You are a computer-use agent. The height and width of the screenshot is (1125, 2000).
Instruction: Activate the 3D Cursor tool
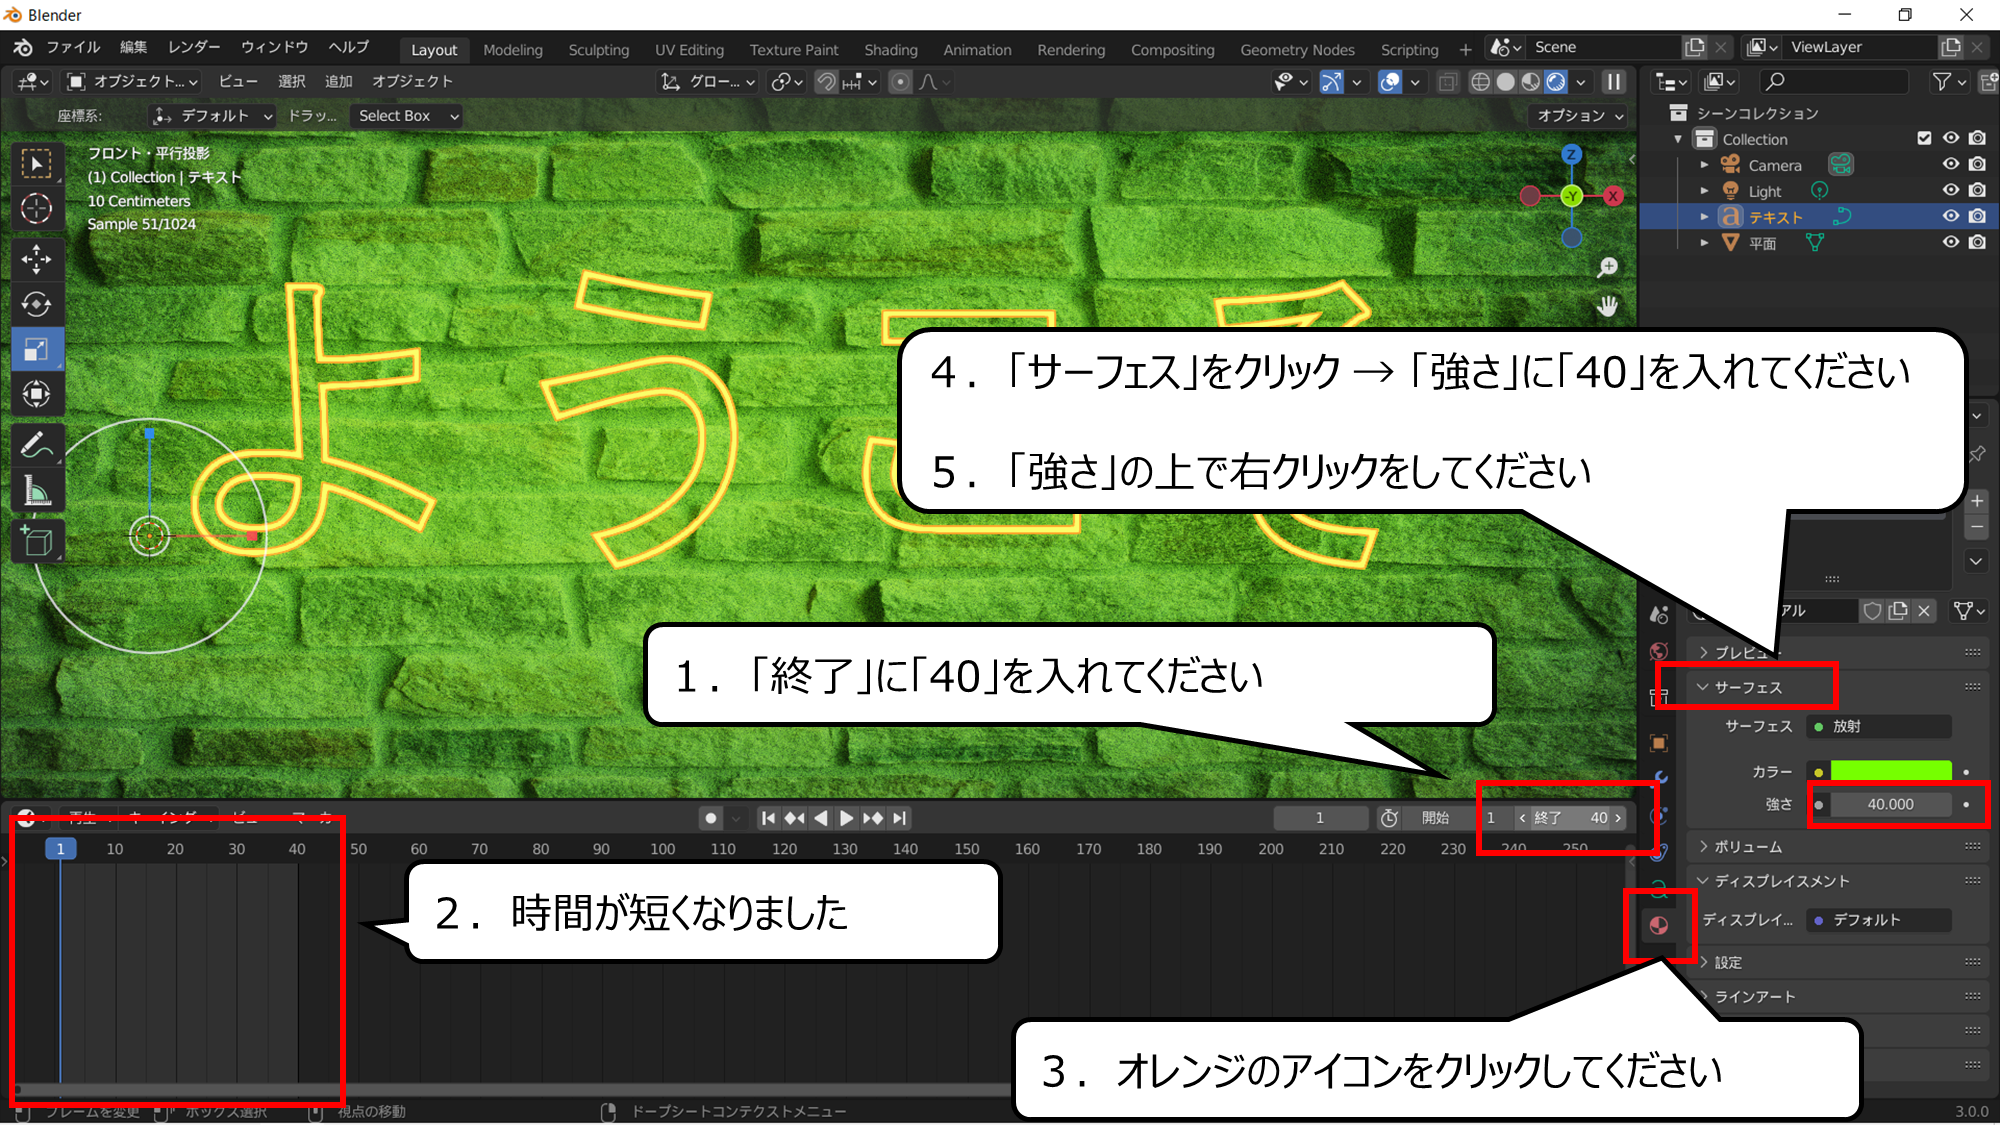click(x=37, y=209)
